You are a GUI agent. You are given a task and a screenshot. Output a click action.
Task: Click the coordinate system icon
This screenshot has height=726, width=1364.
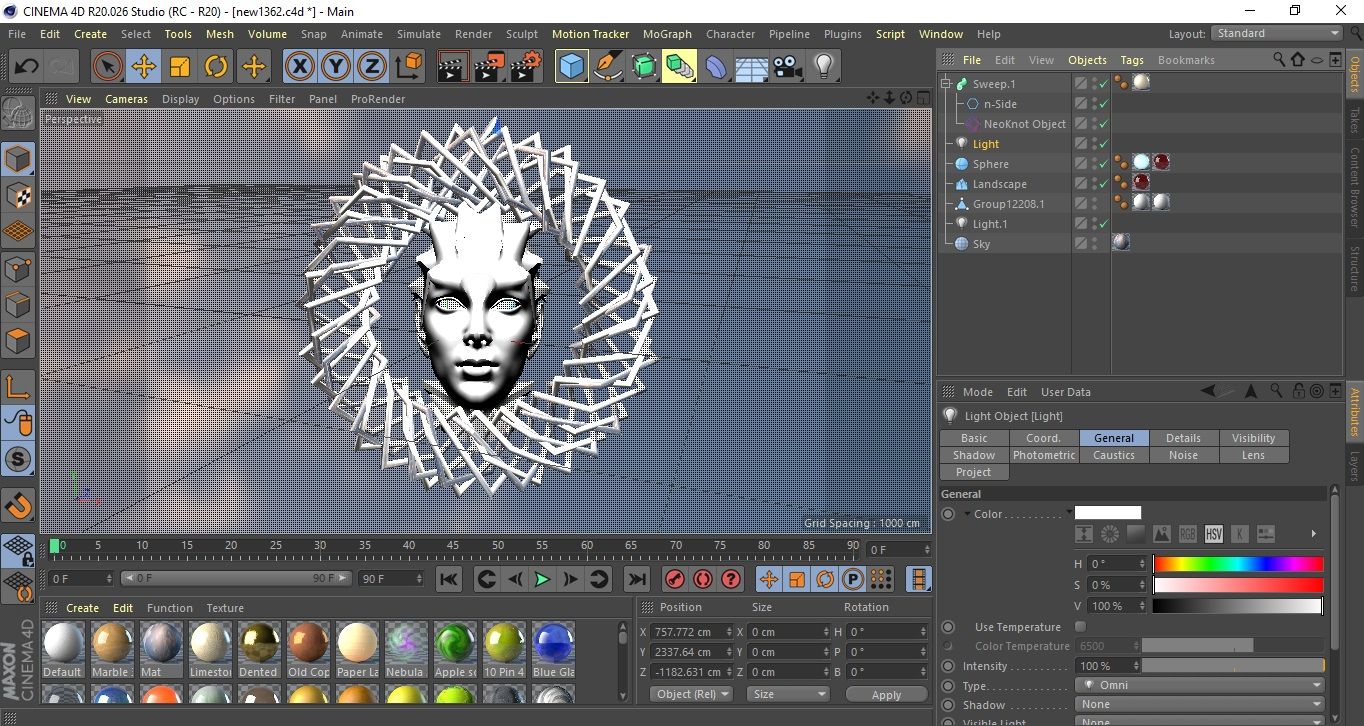pos(408,67)
